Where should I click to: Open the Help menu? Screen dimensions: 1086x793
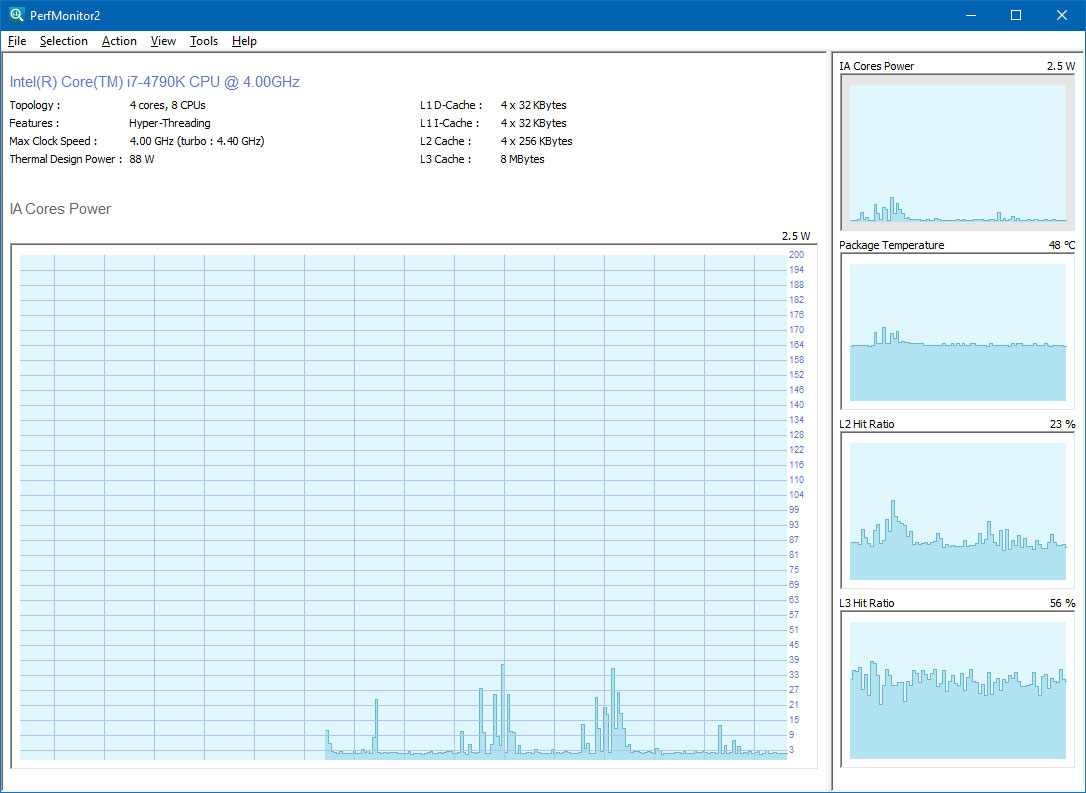coord(244,41)
